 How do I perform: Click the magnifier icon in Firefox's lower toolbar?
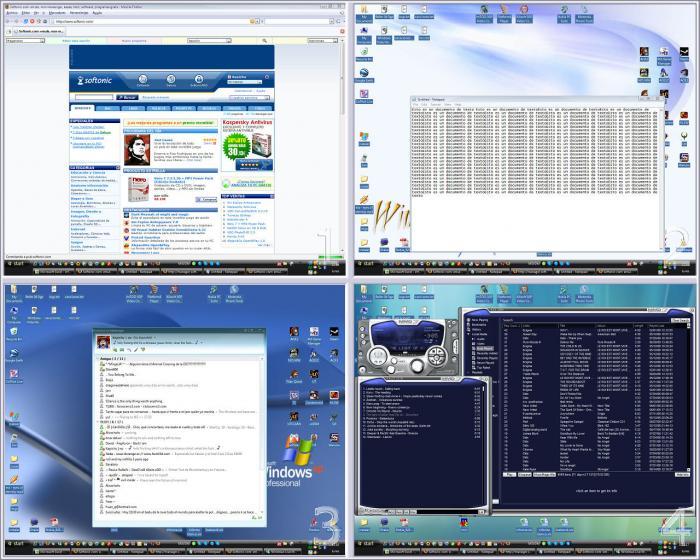click(x=264, y=41)
